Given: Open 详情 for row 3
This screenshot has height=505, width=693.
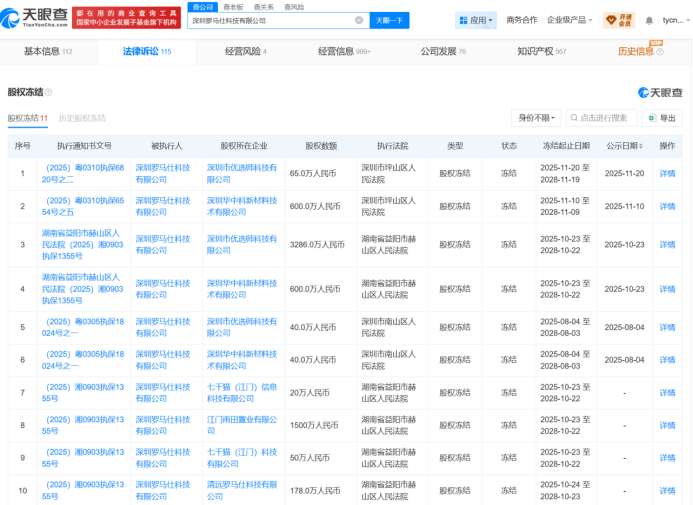Looking at the screenshot, I should pos(667,245).
